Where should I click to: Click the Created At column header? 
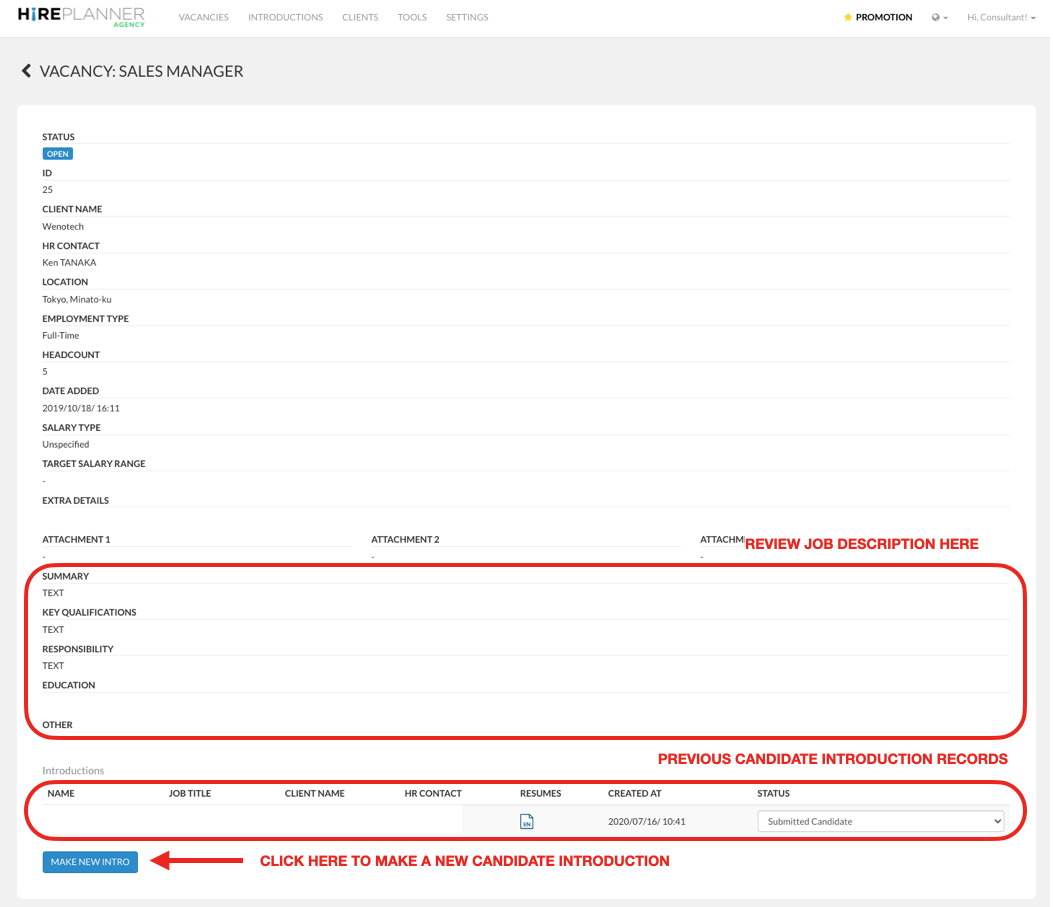[x=634, y=793]
